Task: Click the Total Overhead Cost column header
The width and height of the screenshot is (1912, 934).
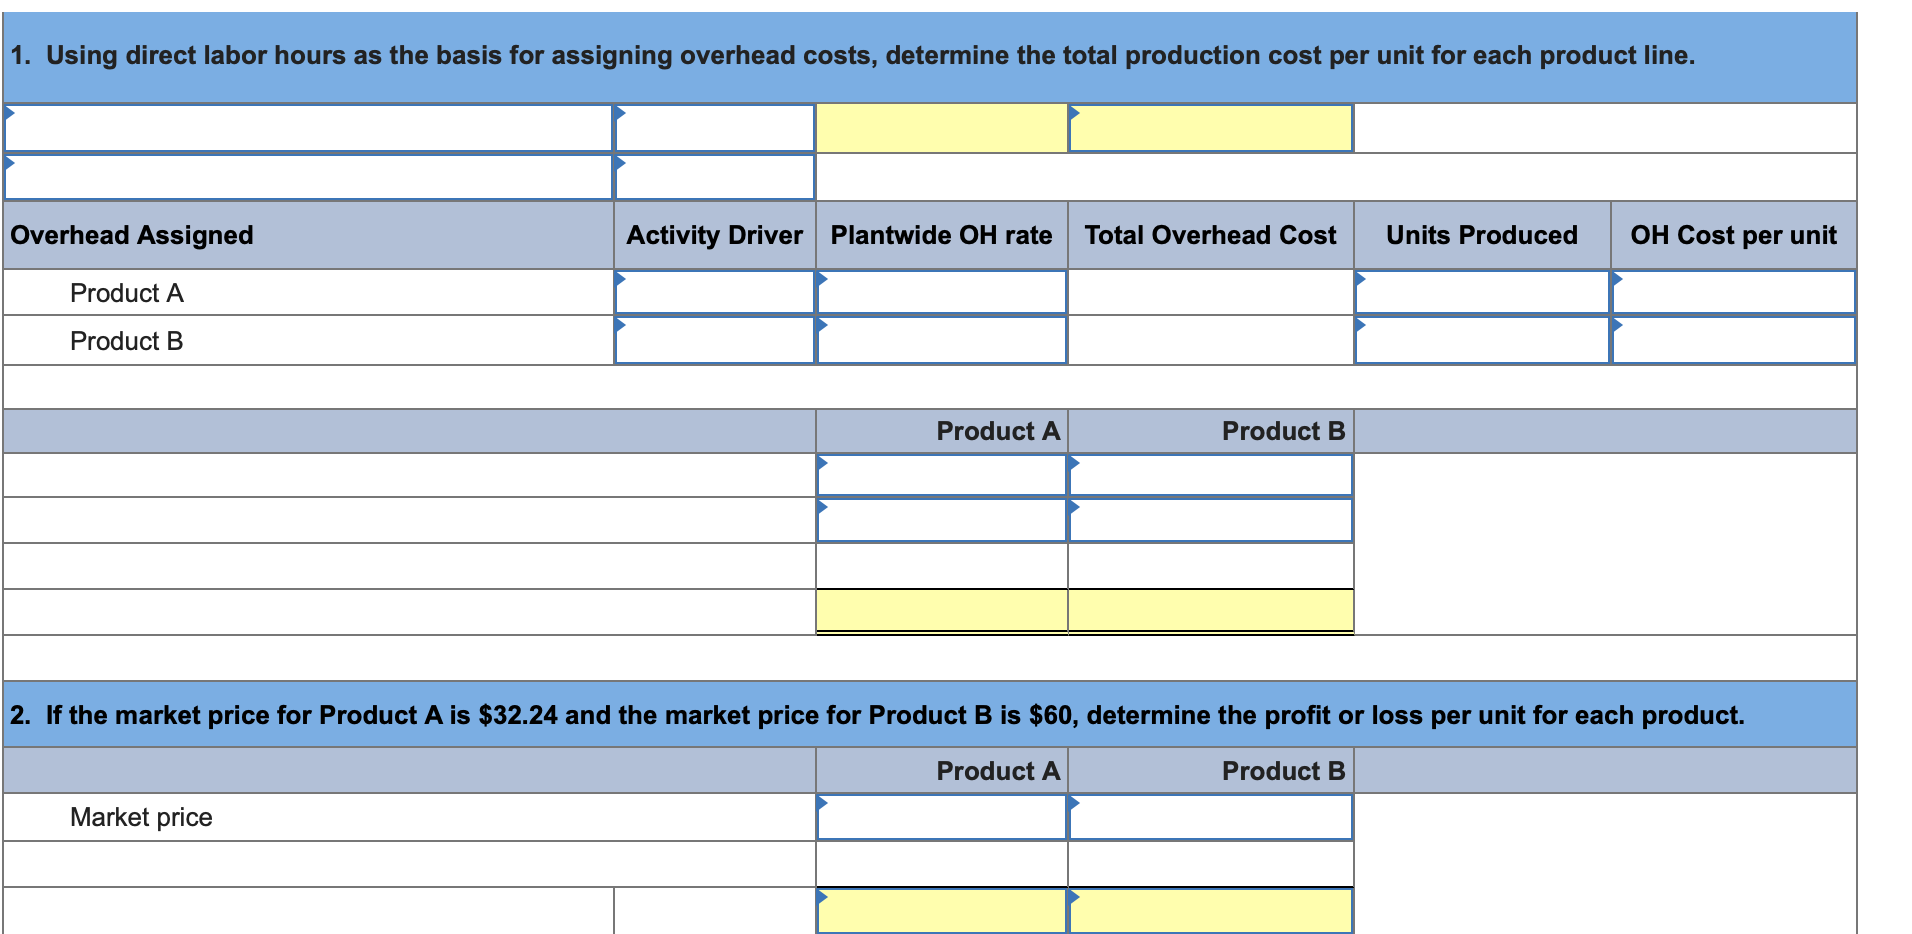Action: (x=1210, y=235)
